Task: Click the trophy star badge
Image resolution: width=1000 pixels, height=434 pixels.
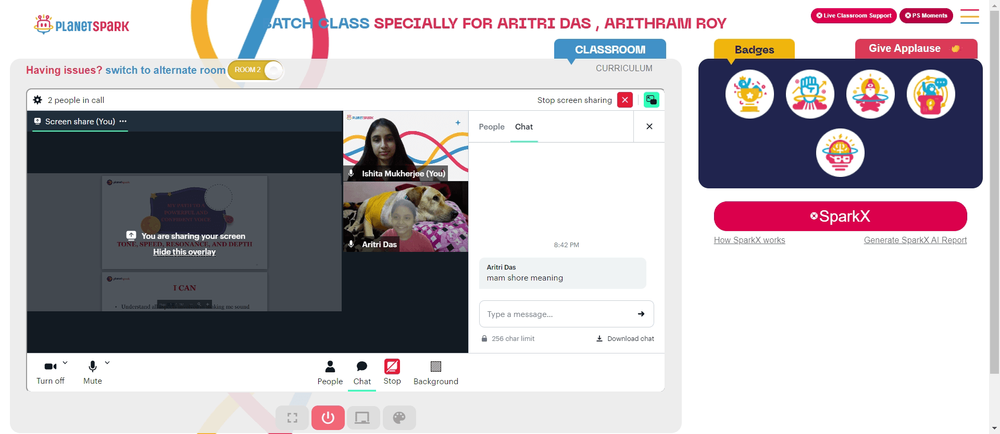Action: coord(749,94)
